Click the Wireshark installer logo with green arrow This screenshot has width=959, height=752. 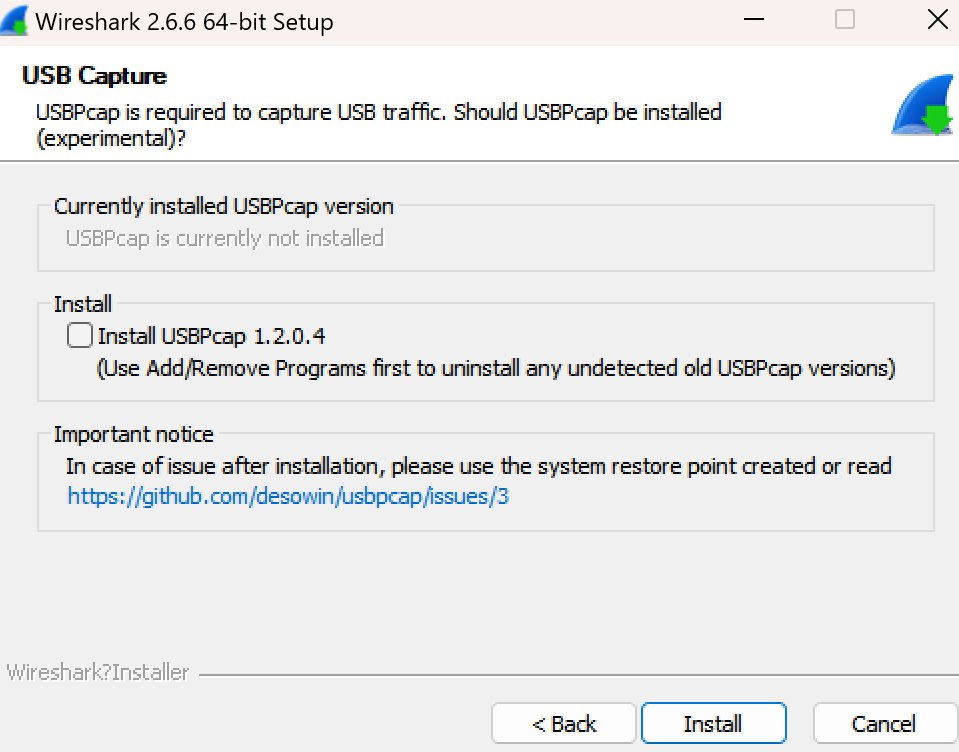pyautogui.click(x=922, y=106)
